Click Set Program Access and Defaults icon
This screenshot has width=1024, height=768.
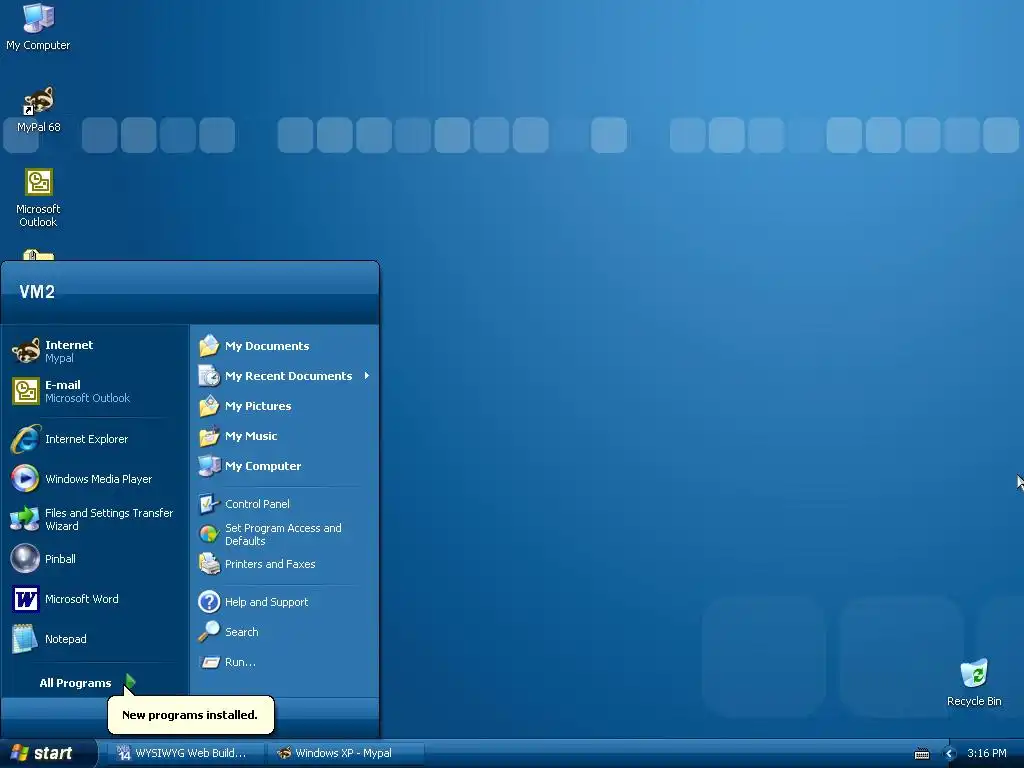(209, 534)
